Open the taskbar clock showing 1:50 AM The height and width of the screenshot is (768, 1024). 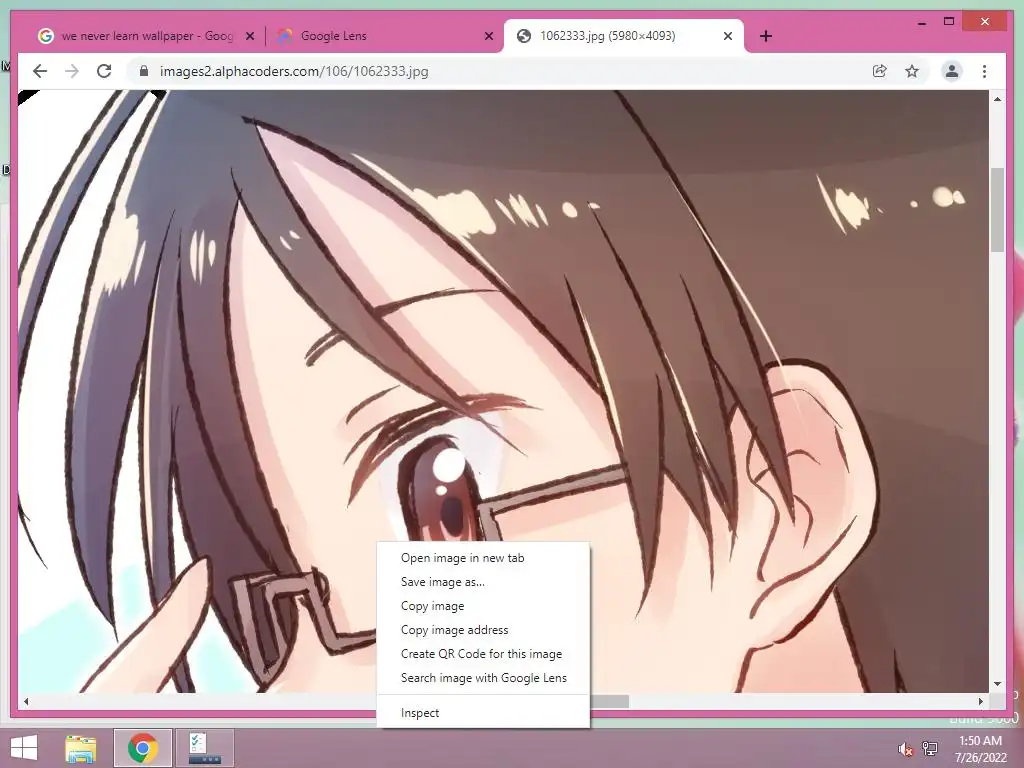pyautogui.click(x=980, y=748)
